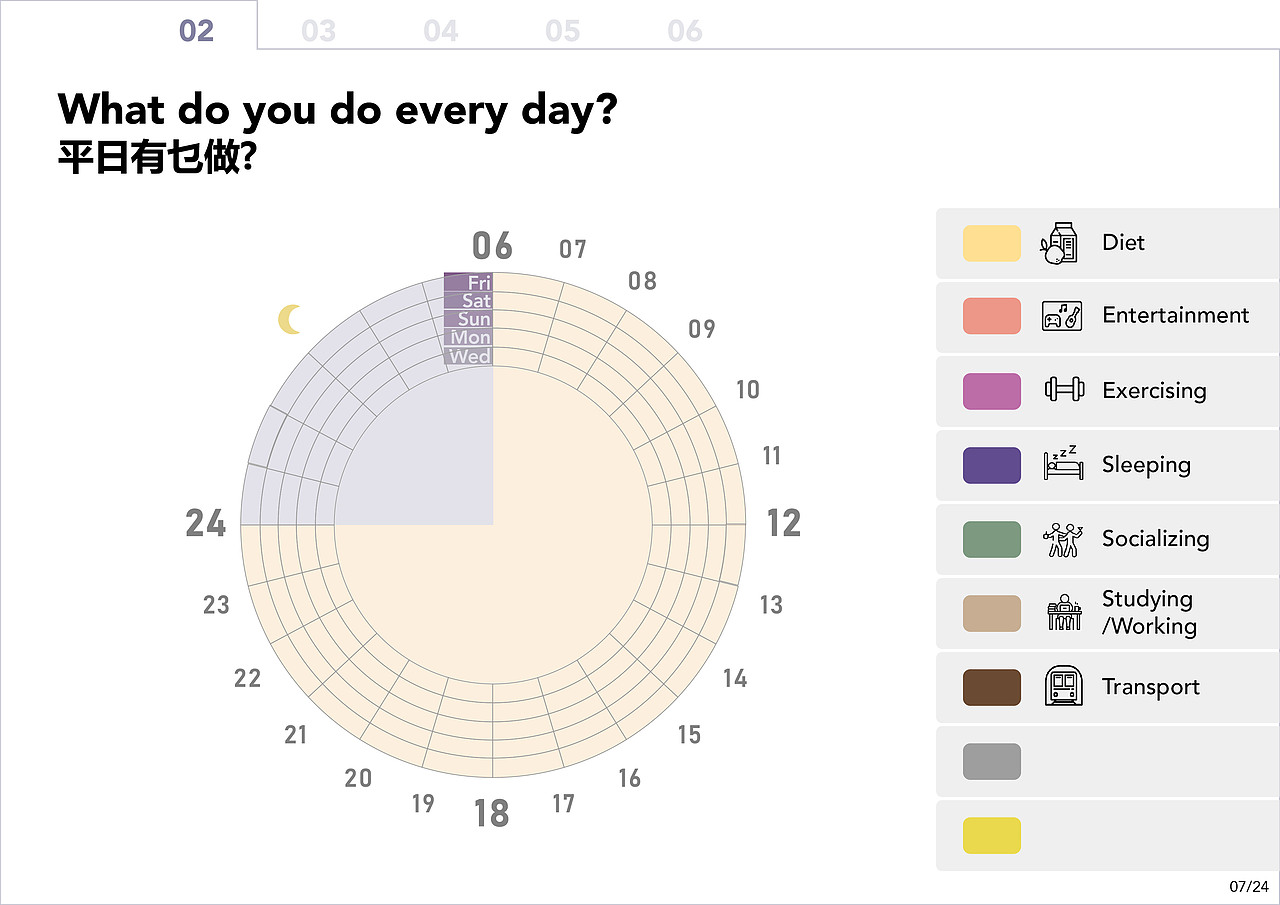Select the Socializing dancing people icon
Screen dimensions: 1280x905
pyautogui.click(x=1062, y=539)
